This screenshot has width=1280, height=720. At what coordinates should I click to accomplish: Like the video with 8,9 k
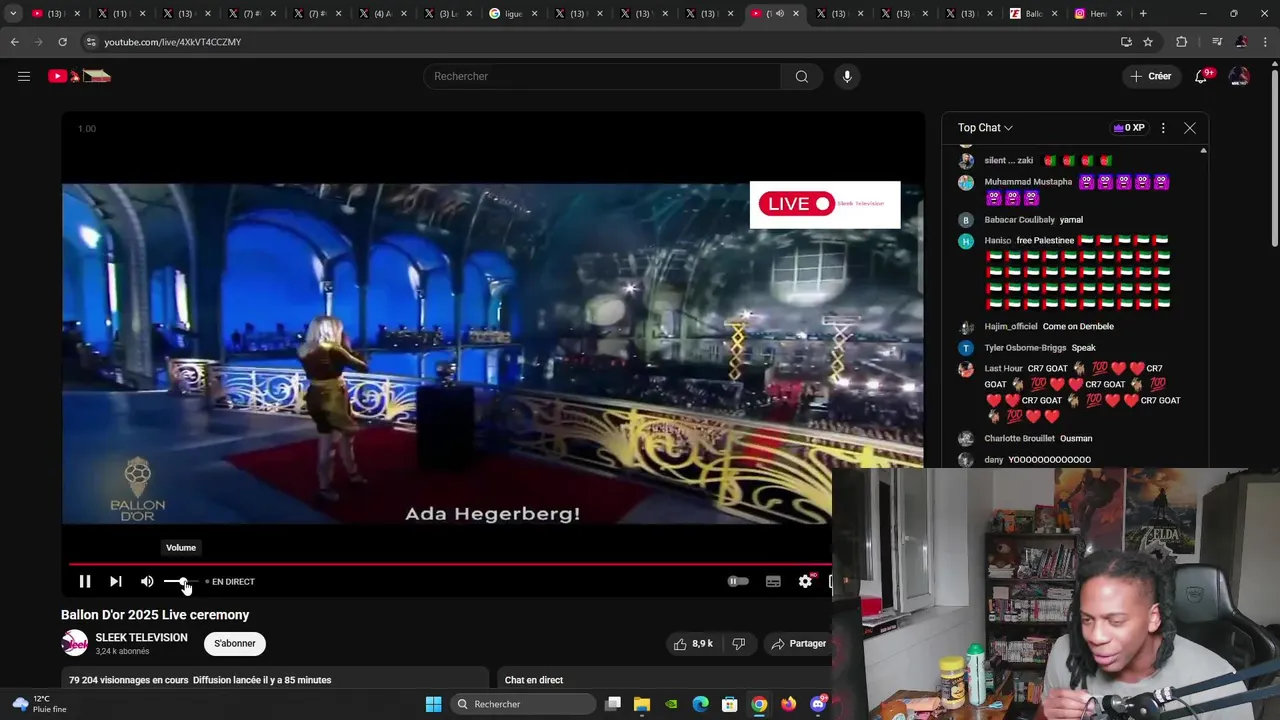(692, 644)
